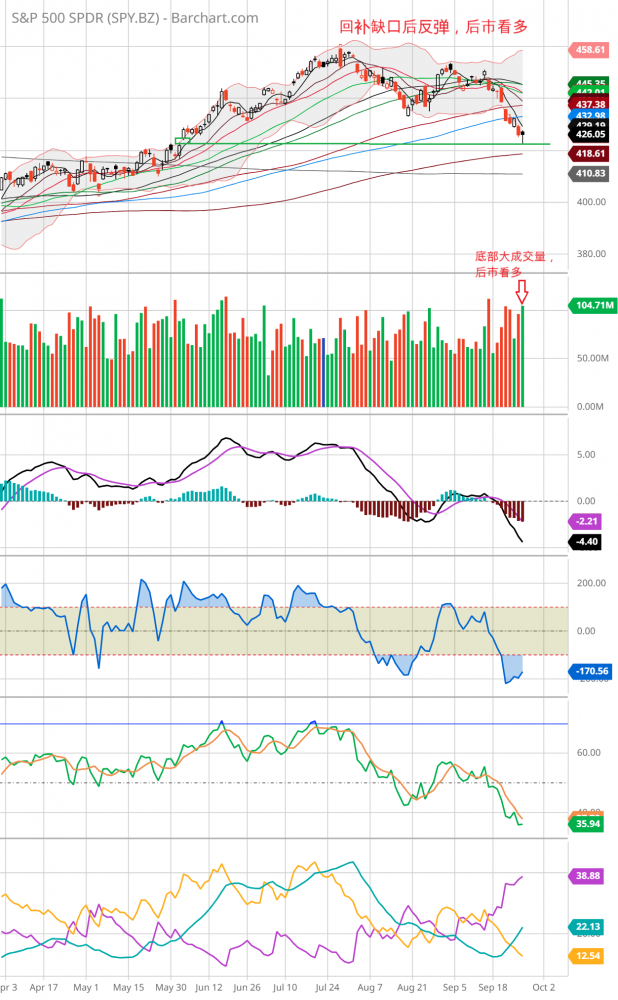Click the 458.61 upper band price tag
618x1000 pixels.
tap(588, 49)
